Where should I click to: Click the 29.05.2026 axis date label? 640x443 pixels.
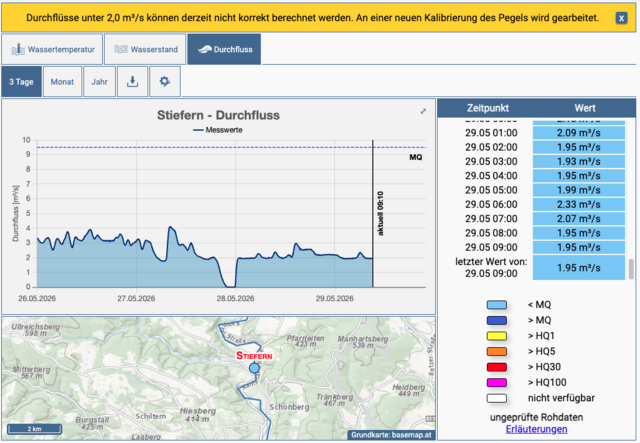(334, 298)
